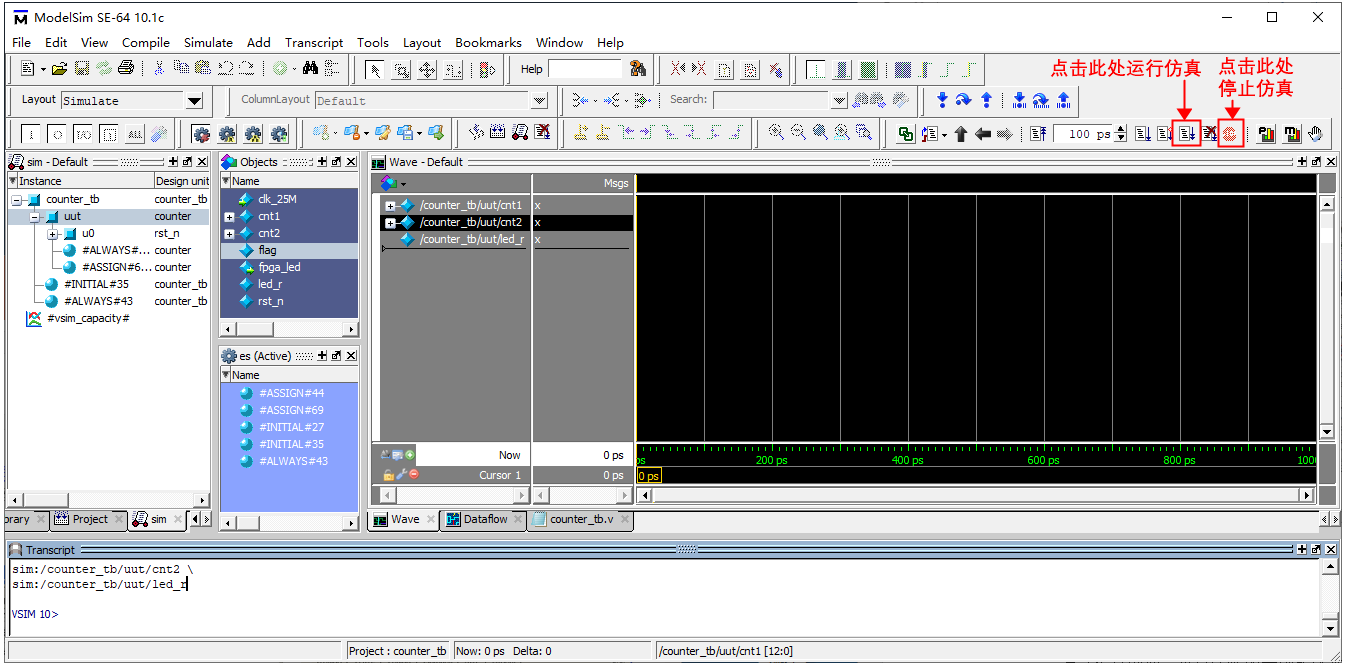Collapse the uut instance tree node
This screenshot has height=666, width=1346.
(35, 217)
